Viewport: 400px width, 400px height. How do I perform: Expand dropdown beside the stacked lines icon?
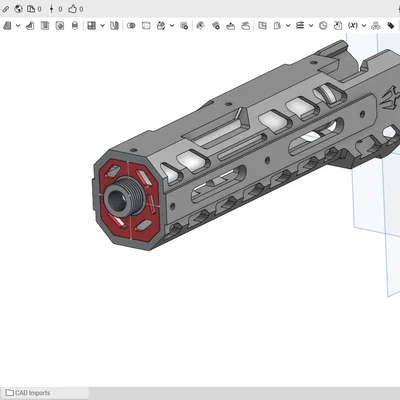(x=311, y=26)
